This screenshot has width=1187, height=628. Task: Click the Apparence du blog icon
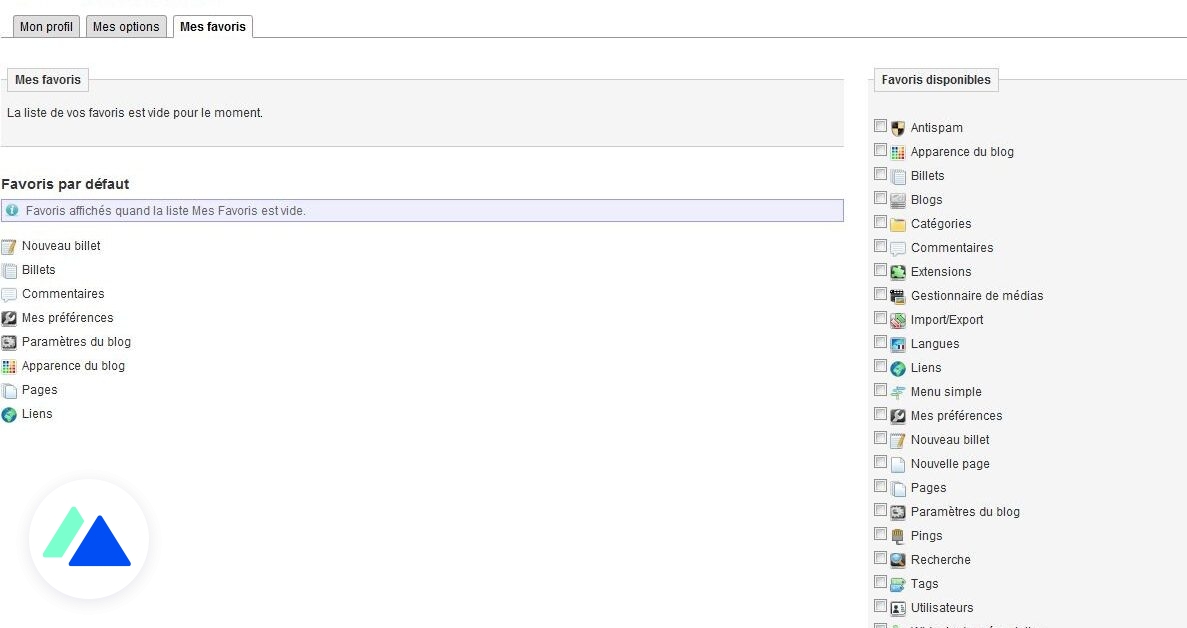coord(898,151)
